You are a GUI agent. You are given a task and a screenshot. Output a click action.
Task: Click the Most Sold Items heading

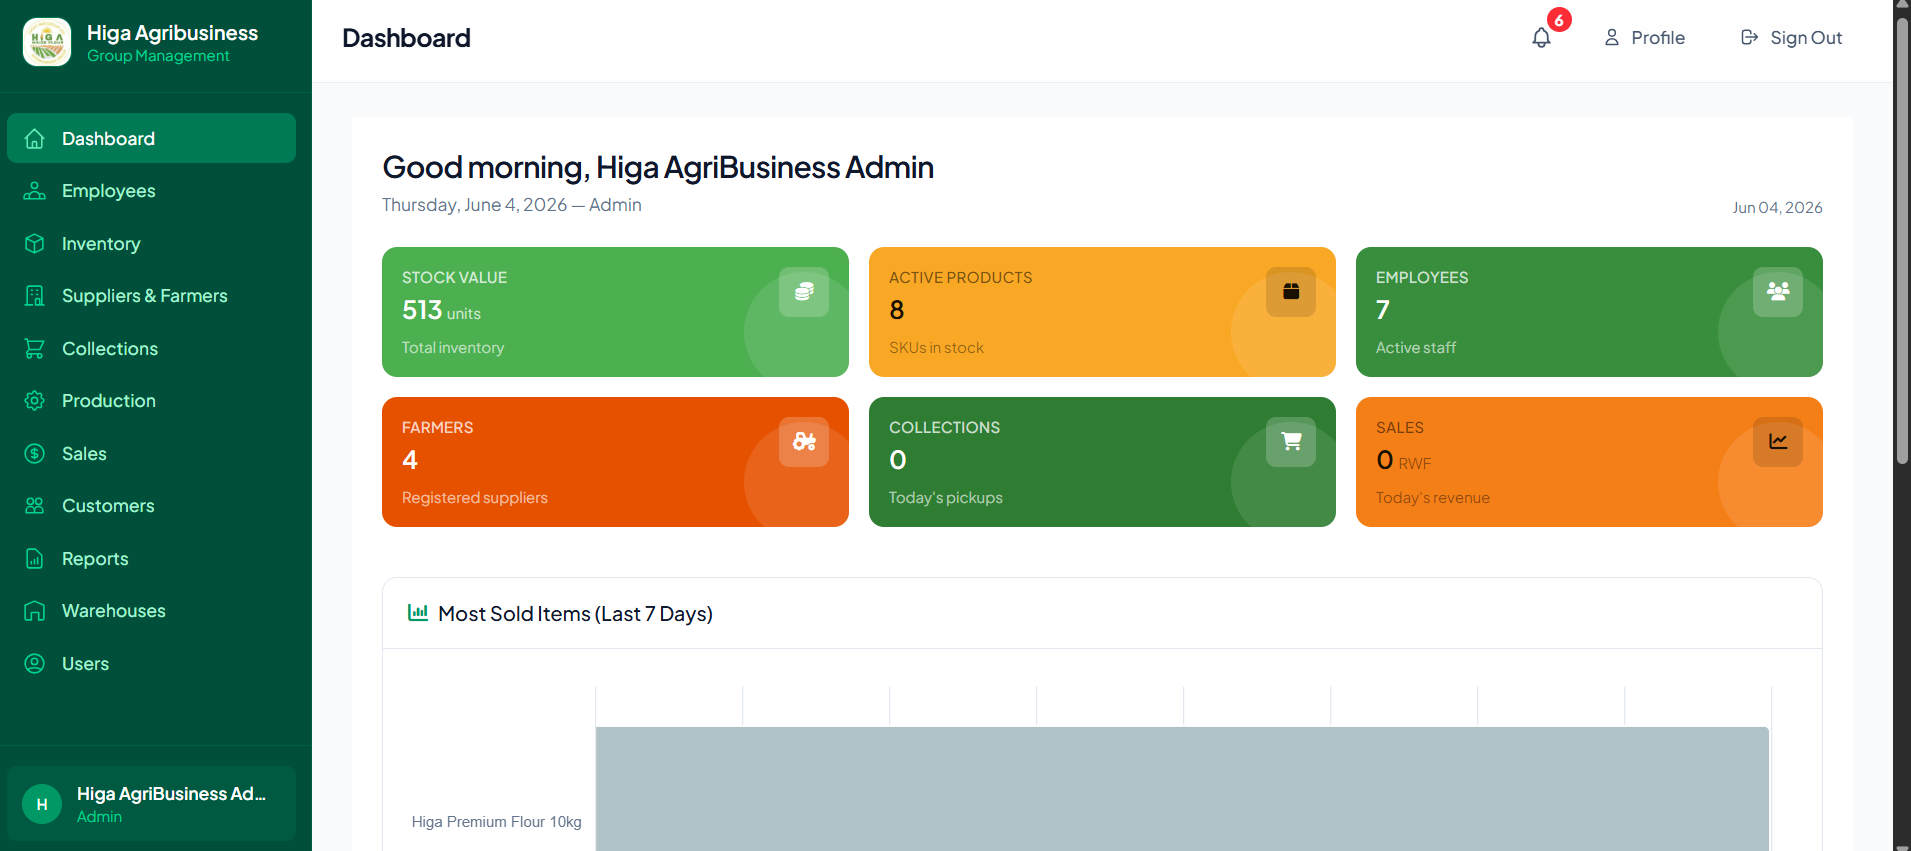[x=575, y=614]
